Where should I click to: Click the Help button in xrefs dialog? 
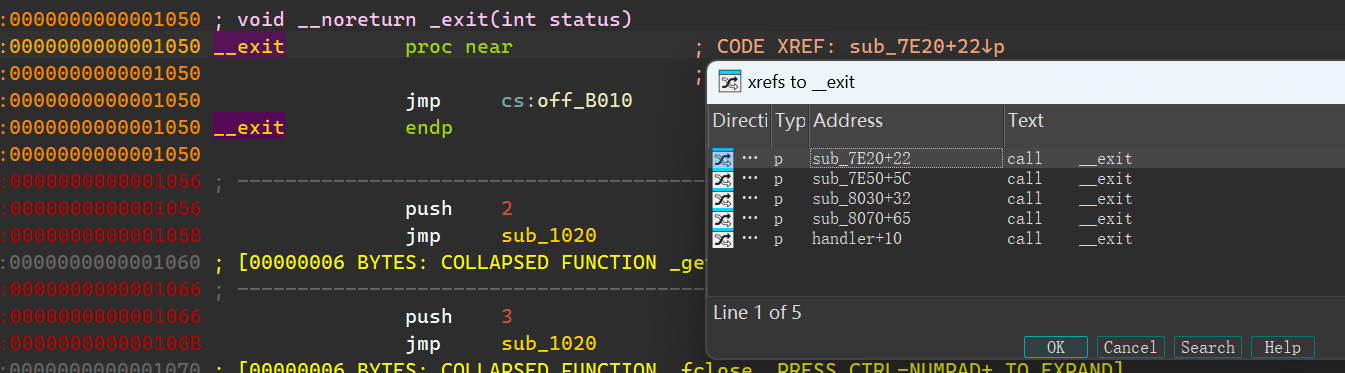click(x=1282, y=347)
